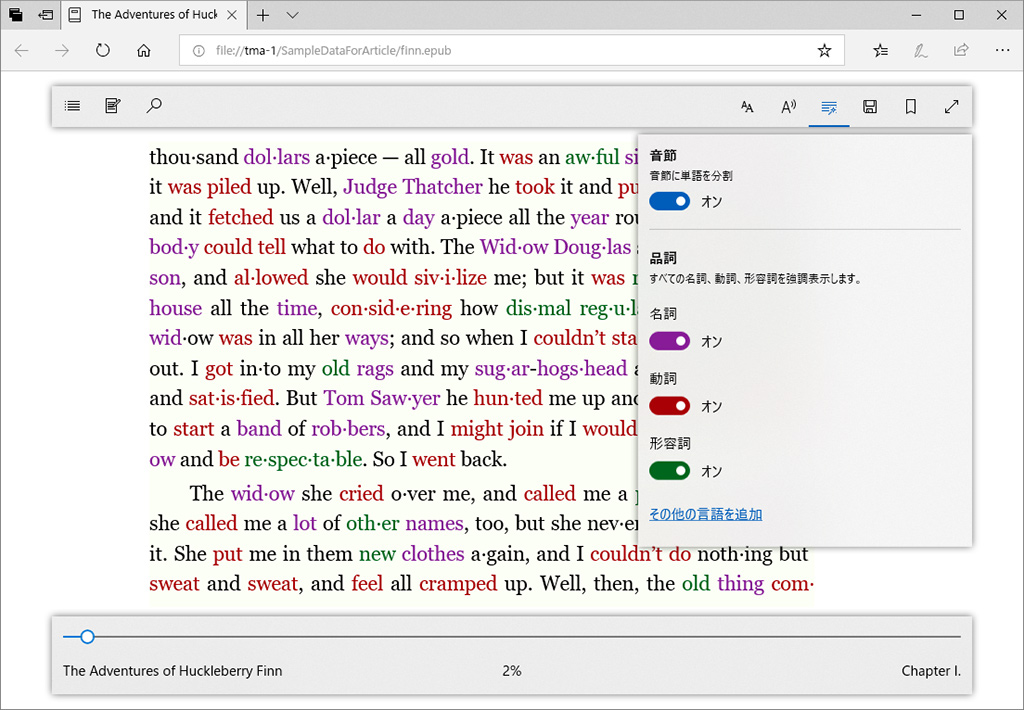The image size is (1024, 710).
Task: Close the grammar tools panel icon
Action: pos(829,107)
